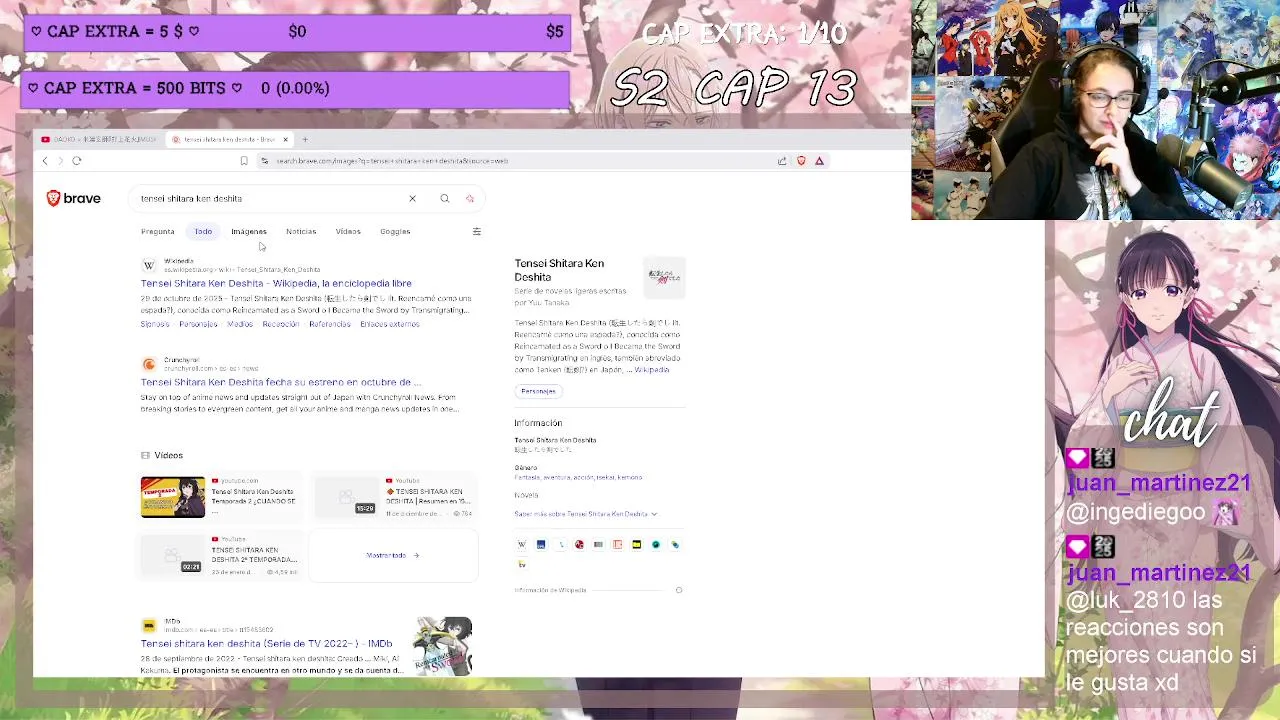Open the Crunchyroll fecha su estreno result
The height and width of the screenshot is (720, 1280).
(x=280, y=382)
